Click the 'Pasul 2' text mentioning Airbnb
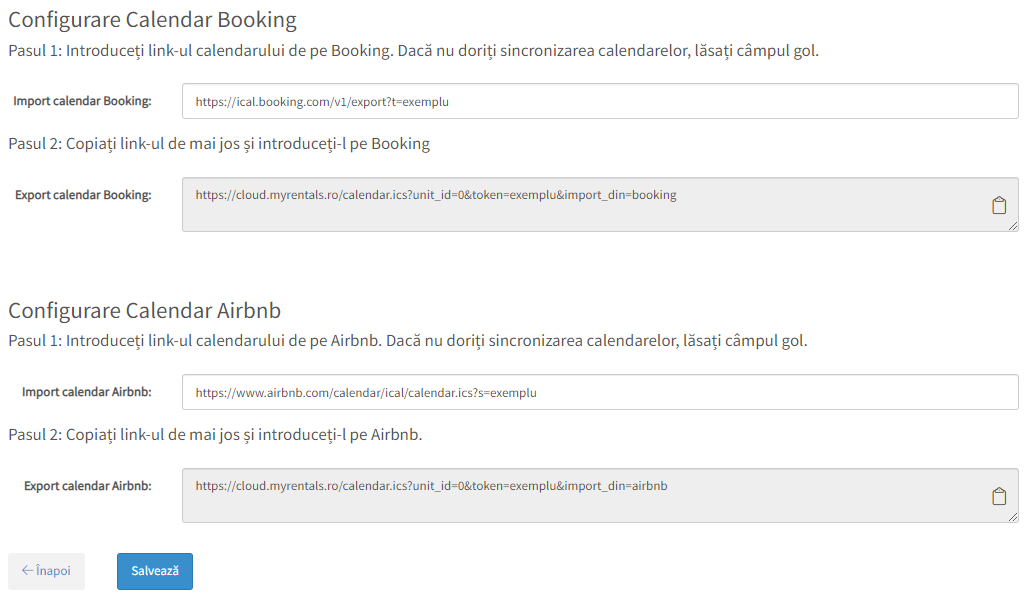The height and width of the screenshot is (603, 1030). click(x=215, y=435)
